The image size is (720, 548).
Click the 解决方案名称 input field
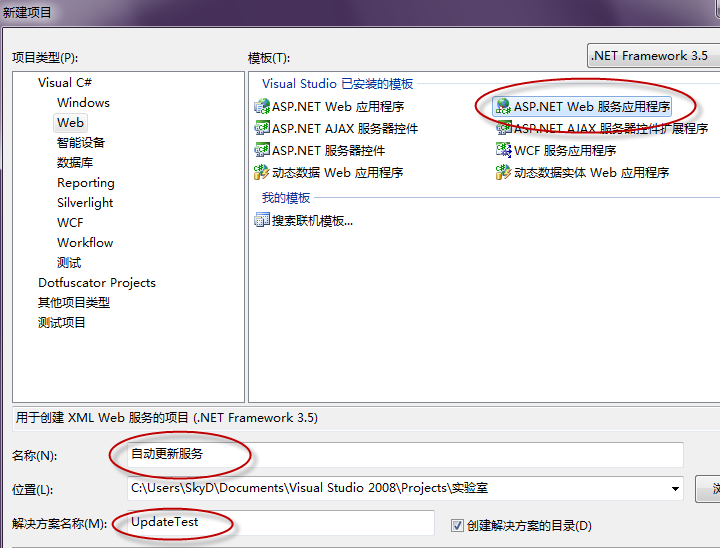pyautogui.click(x=281, y=523)
